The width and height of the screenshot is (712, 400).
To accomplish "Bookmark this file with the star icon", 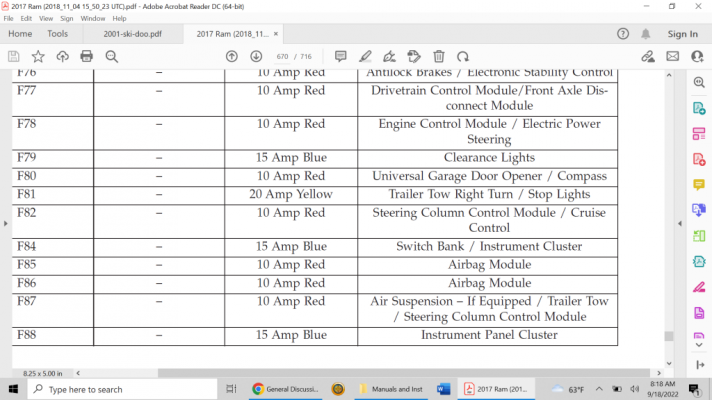I will click(38, 56).
